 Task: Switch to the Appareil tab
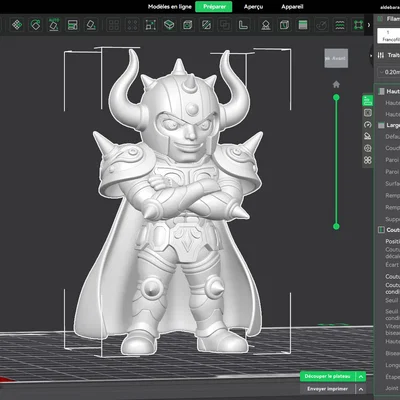[292, 7]
